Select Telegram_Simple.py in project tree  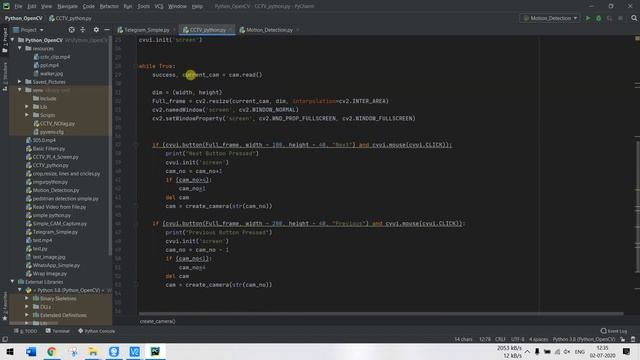tap(55, 232)
